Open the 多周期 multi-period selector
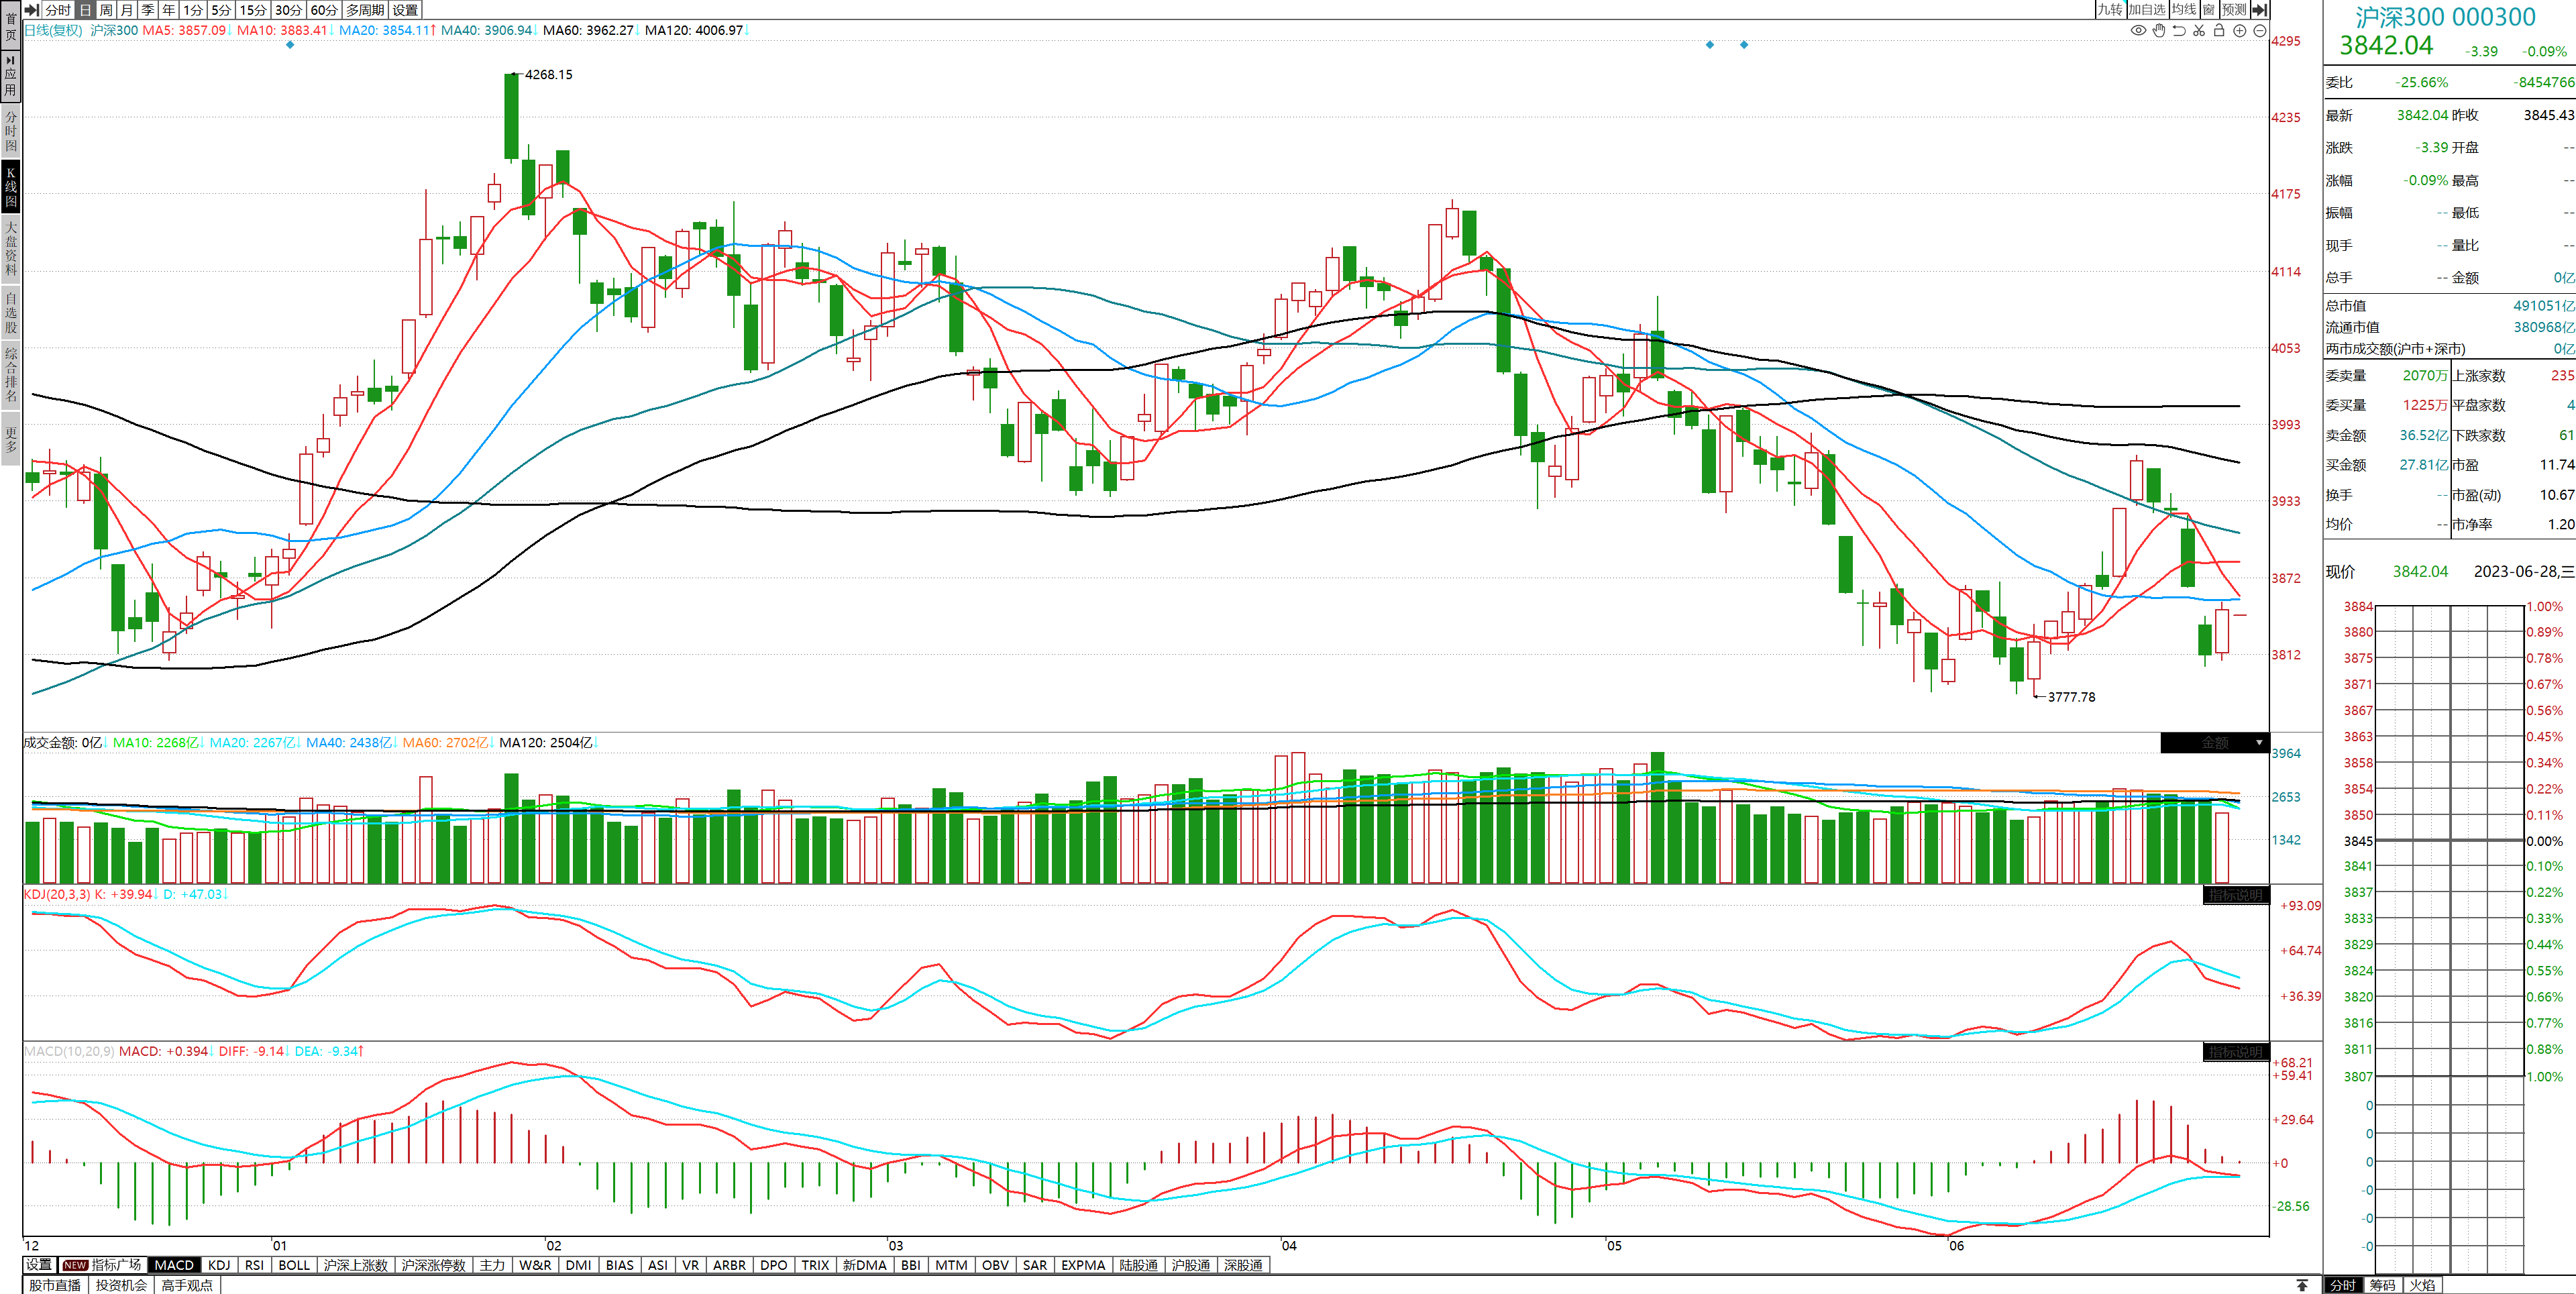This screenshot has width=2576, height=1294. pos(365,10)
